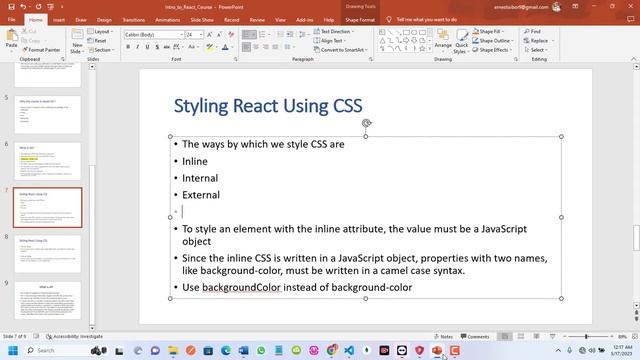Align text to the right

click(266, 47)
